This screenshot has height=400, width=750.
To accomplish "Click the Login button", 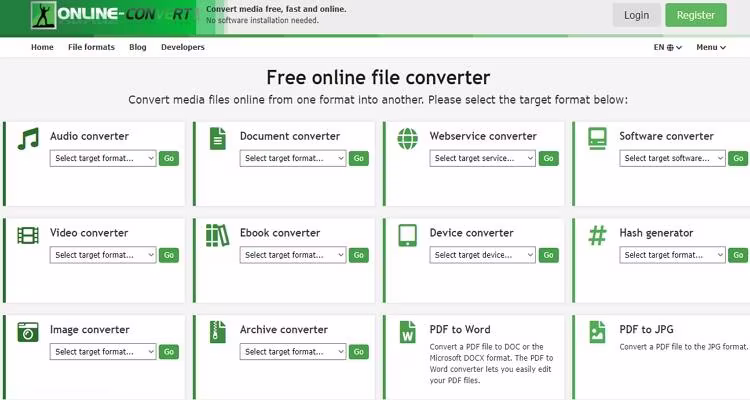I will pyautogui.click(x=637, y=15).
